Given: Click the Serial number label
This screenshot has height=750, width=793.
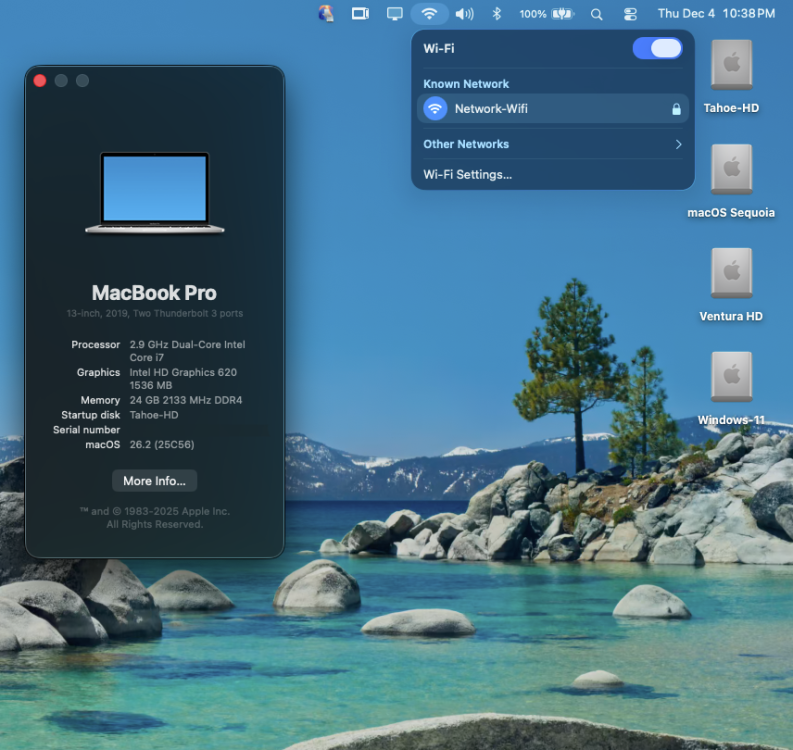Looking at the screenshot, I should (86, 430).
